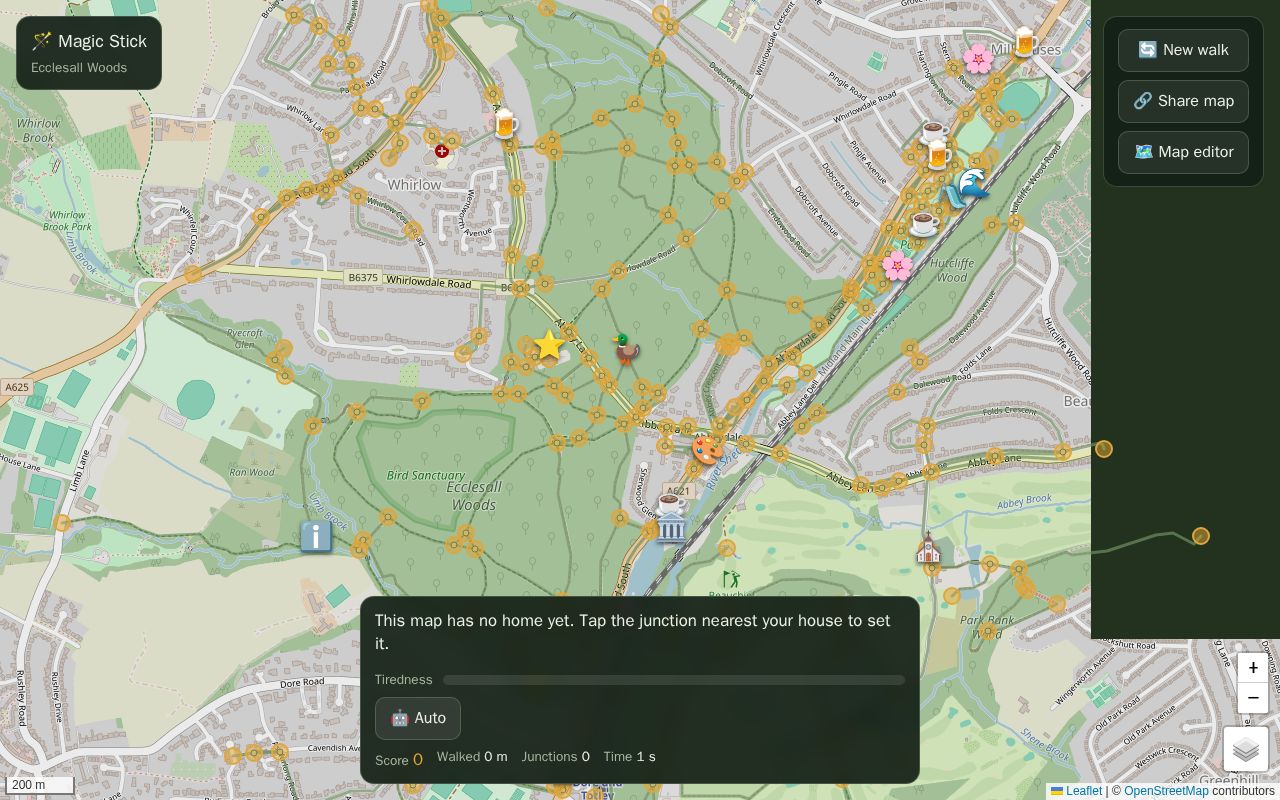
Task: Click the Walked 0 m readout
Action: 472,757
